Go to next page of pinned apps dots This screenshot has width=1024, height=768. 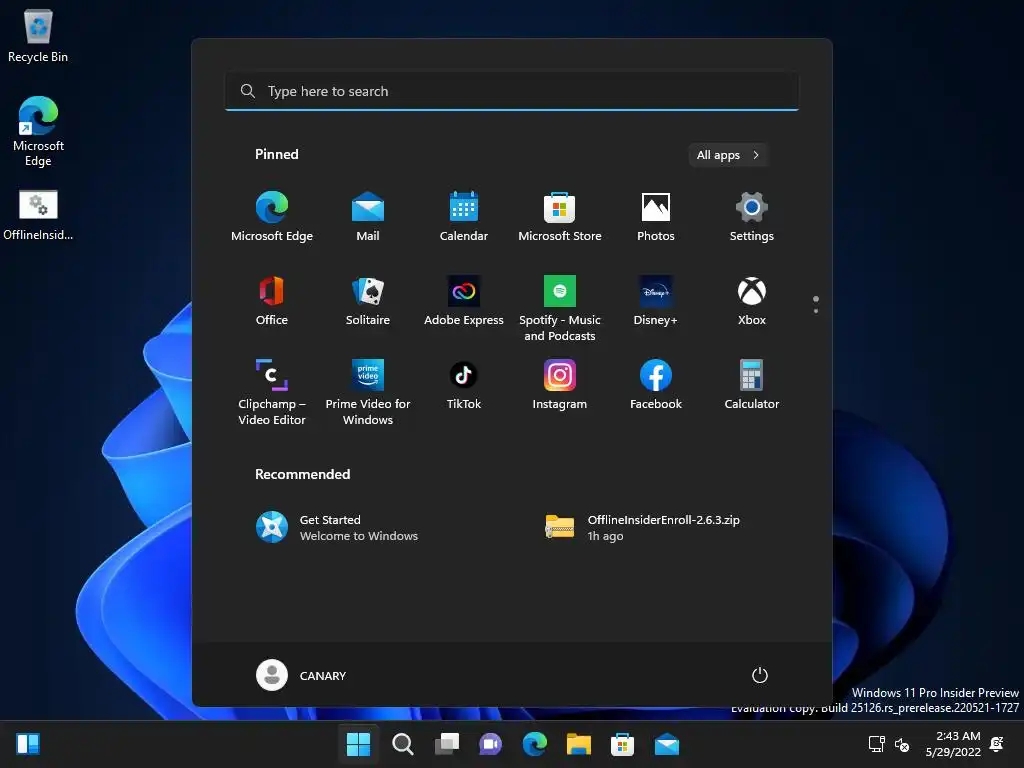coord(816,311)
